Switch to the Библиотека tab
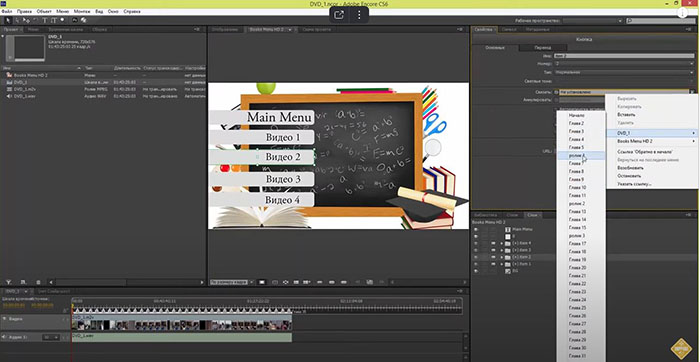 [485, 215]
